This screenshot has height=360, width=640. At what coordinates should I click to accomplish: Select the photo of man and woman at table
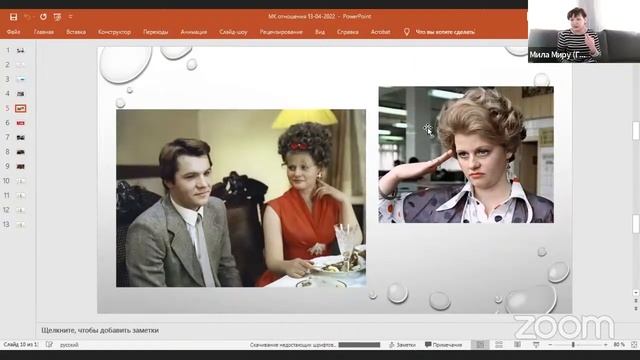coord(241,198)
